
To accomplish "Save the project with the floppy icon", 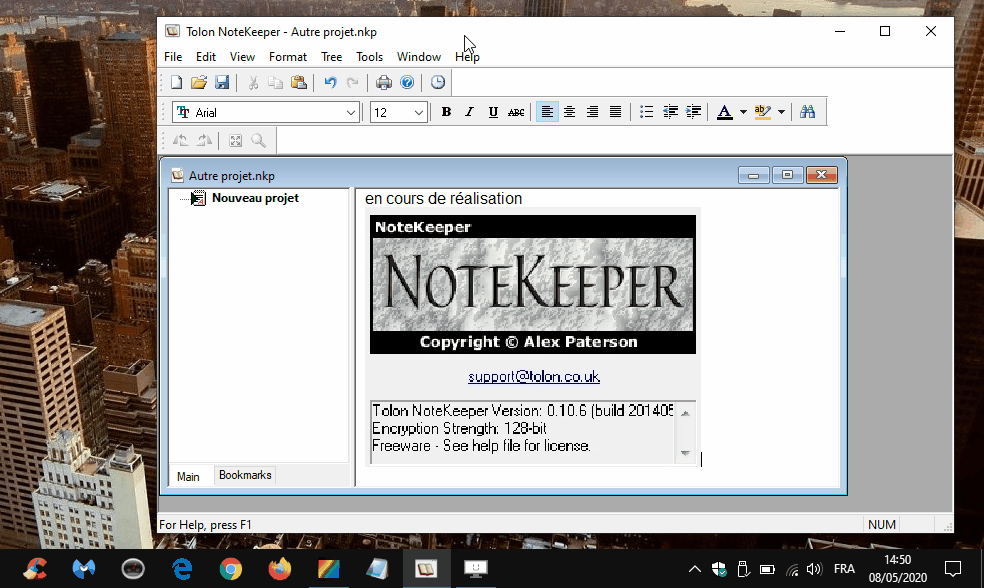I will tap(222, 82).
